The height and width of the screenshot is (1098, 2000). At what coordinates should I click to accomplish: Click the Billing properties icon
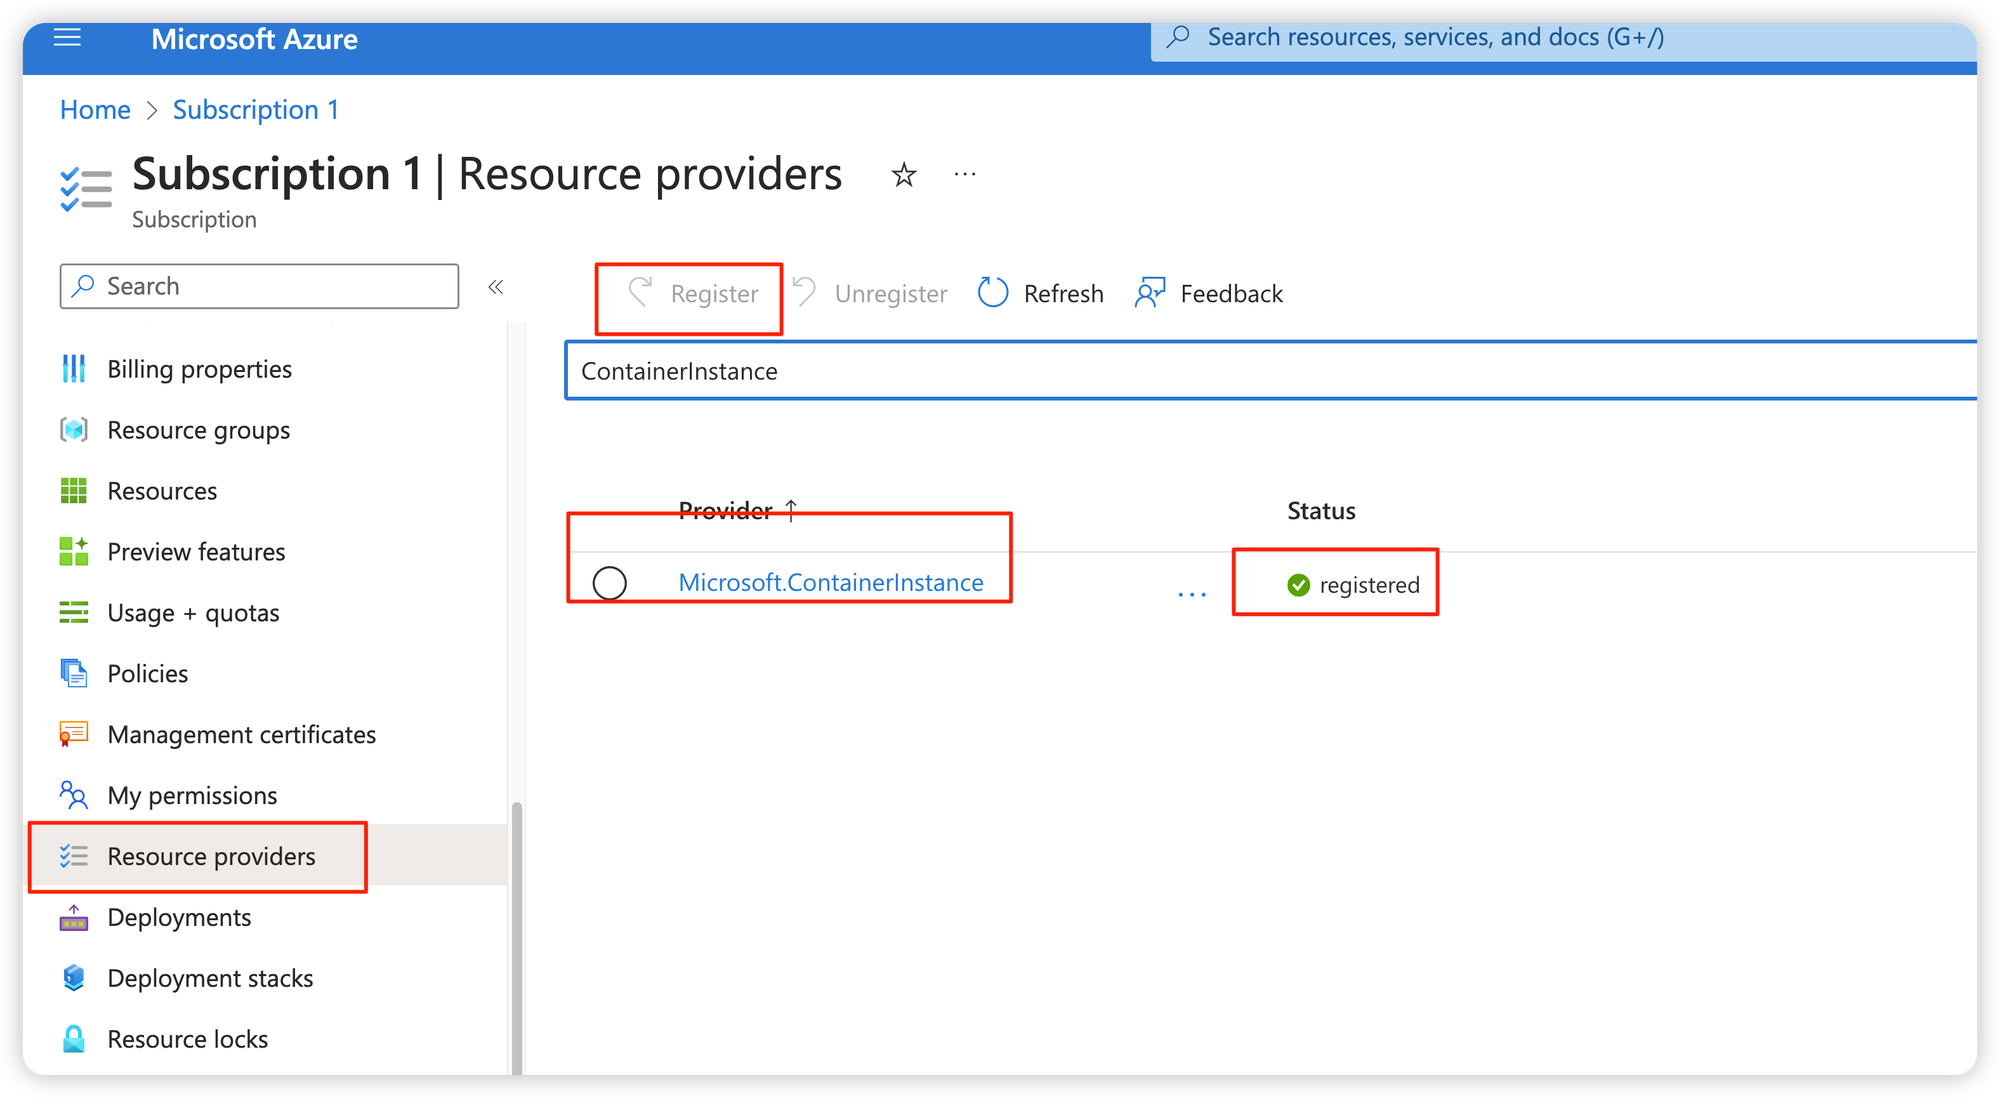point(74,369)
